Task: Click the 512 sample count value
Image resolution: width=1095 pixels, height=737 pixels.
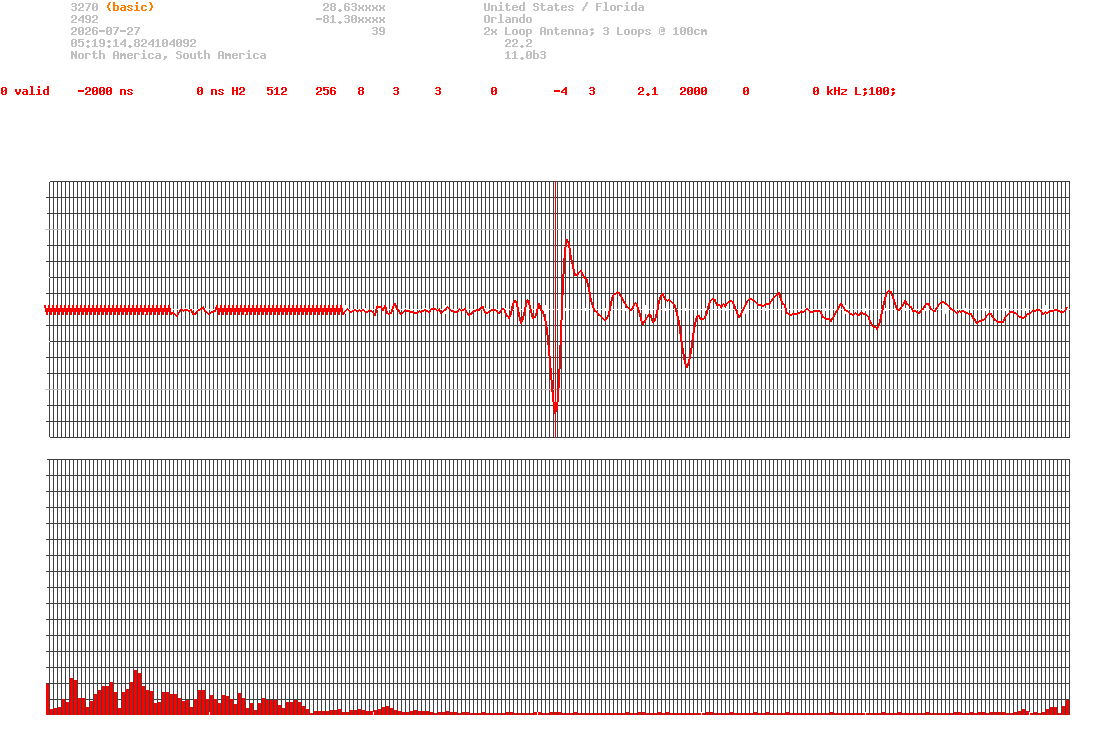Action: [277, 92]
